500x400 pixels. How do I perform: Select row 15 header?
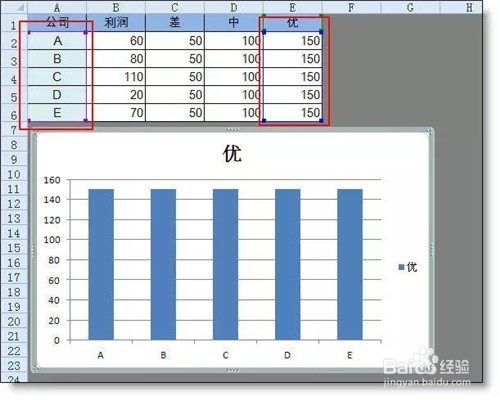[x=14, y=248]
